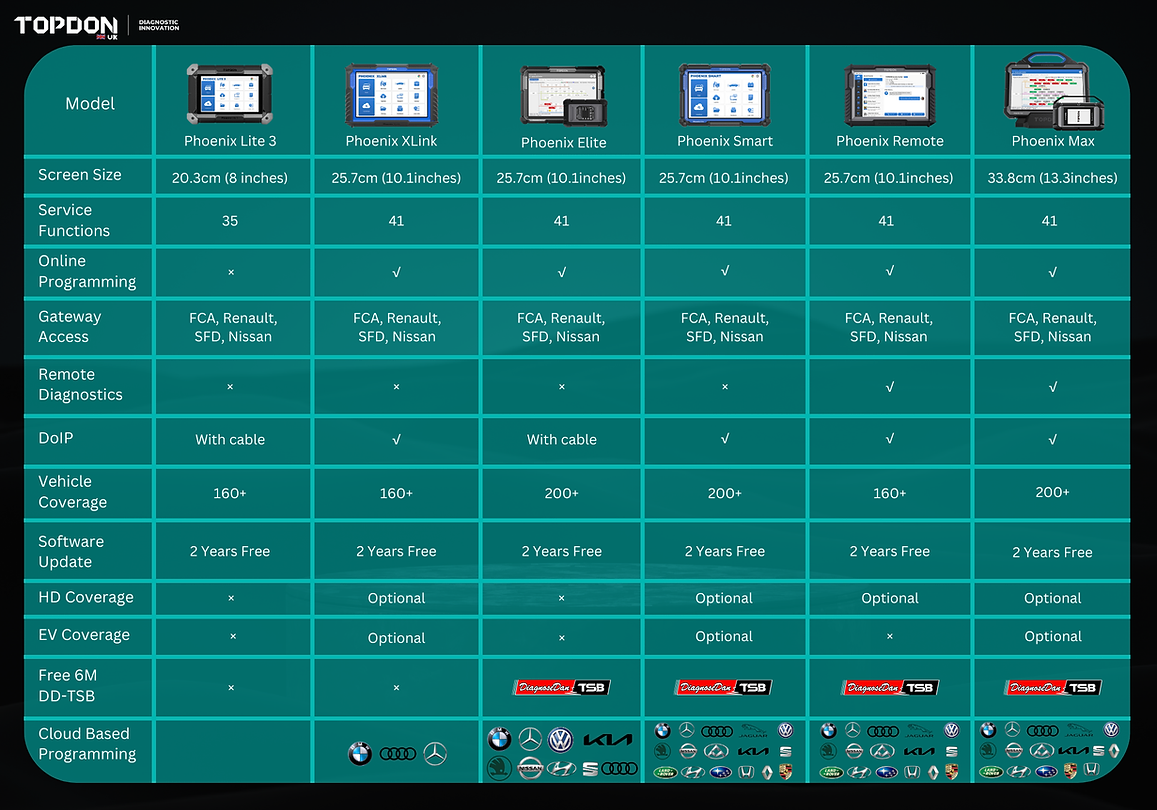The width and height of the screenshot is (1157, 810).
Task: Click the DoIP checkmark for Phoenix Smart
Action: [x=725, y=438]
